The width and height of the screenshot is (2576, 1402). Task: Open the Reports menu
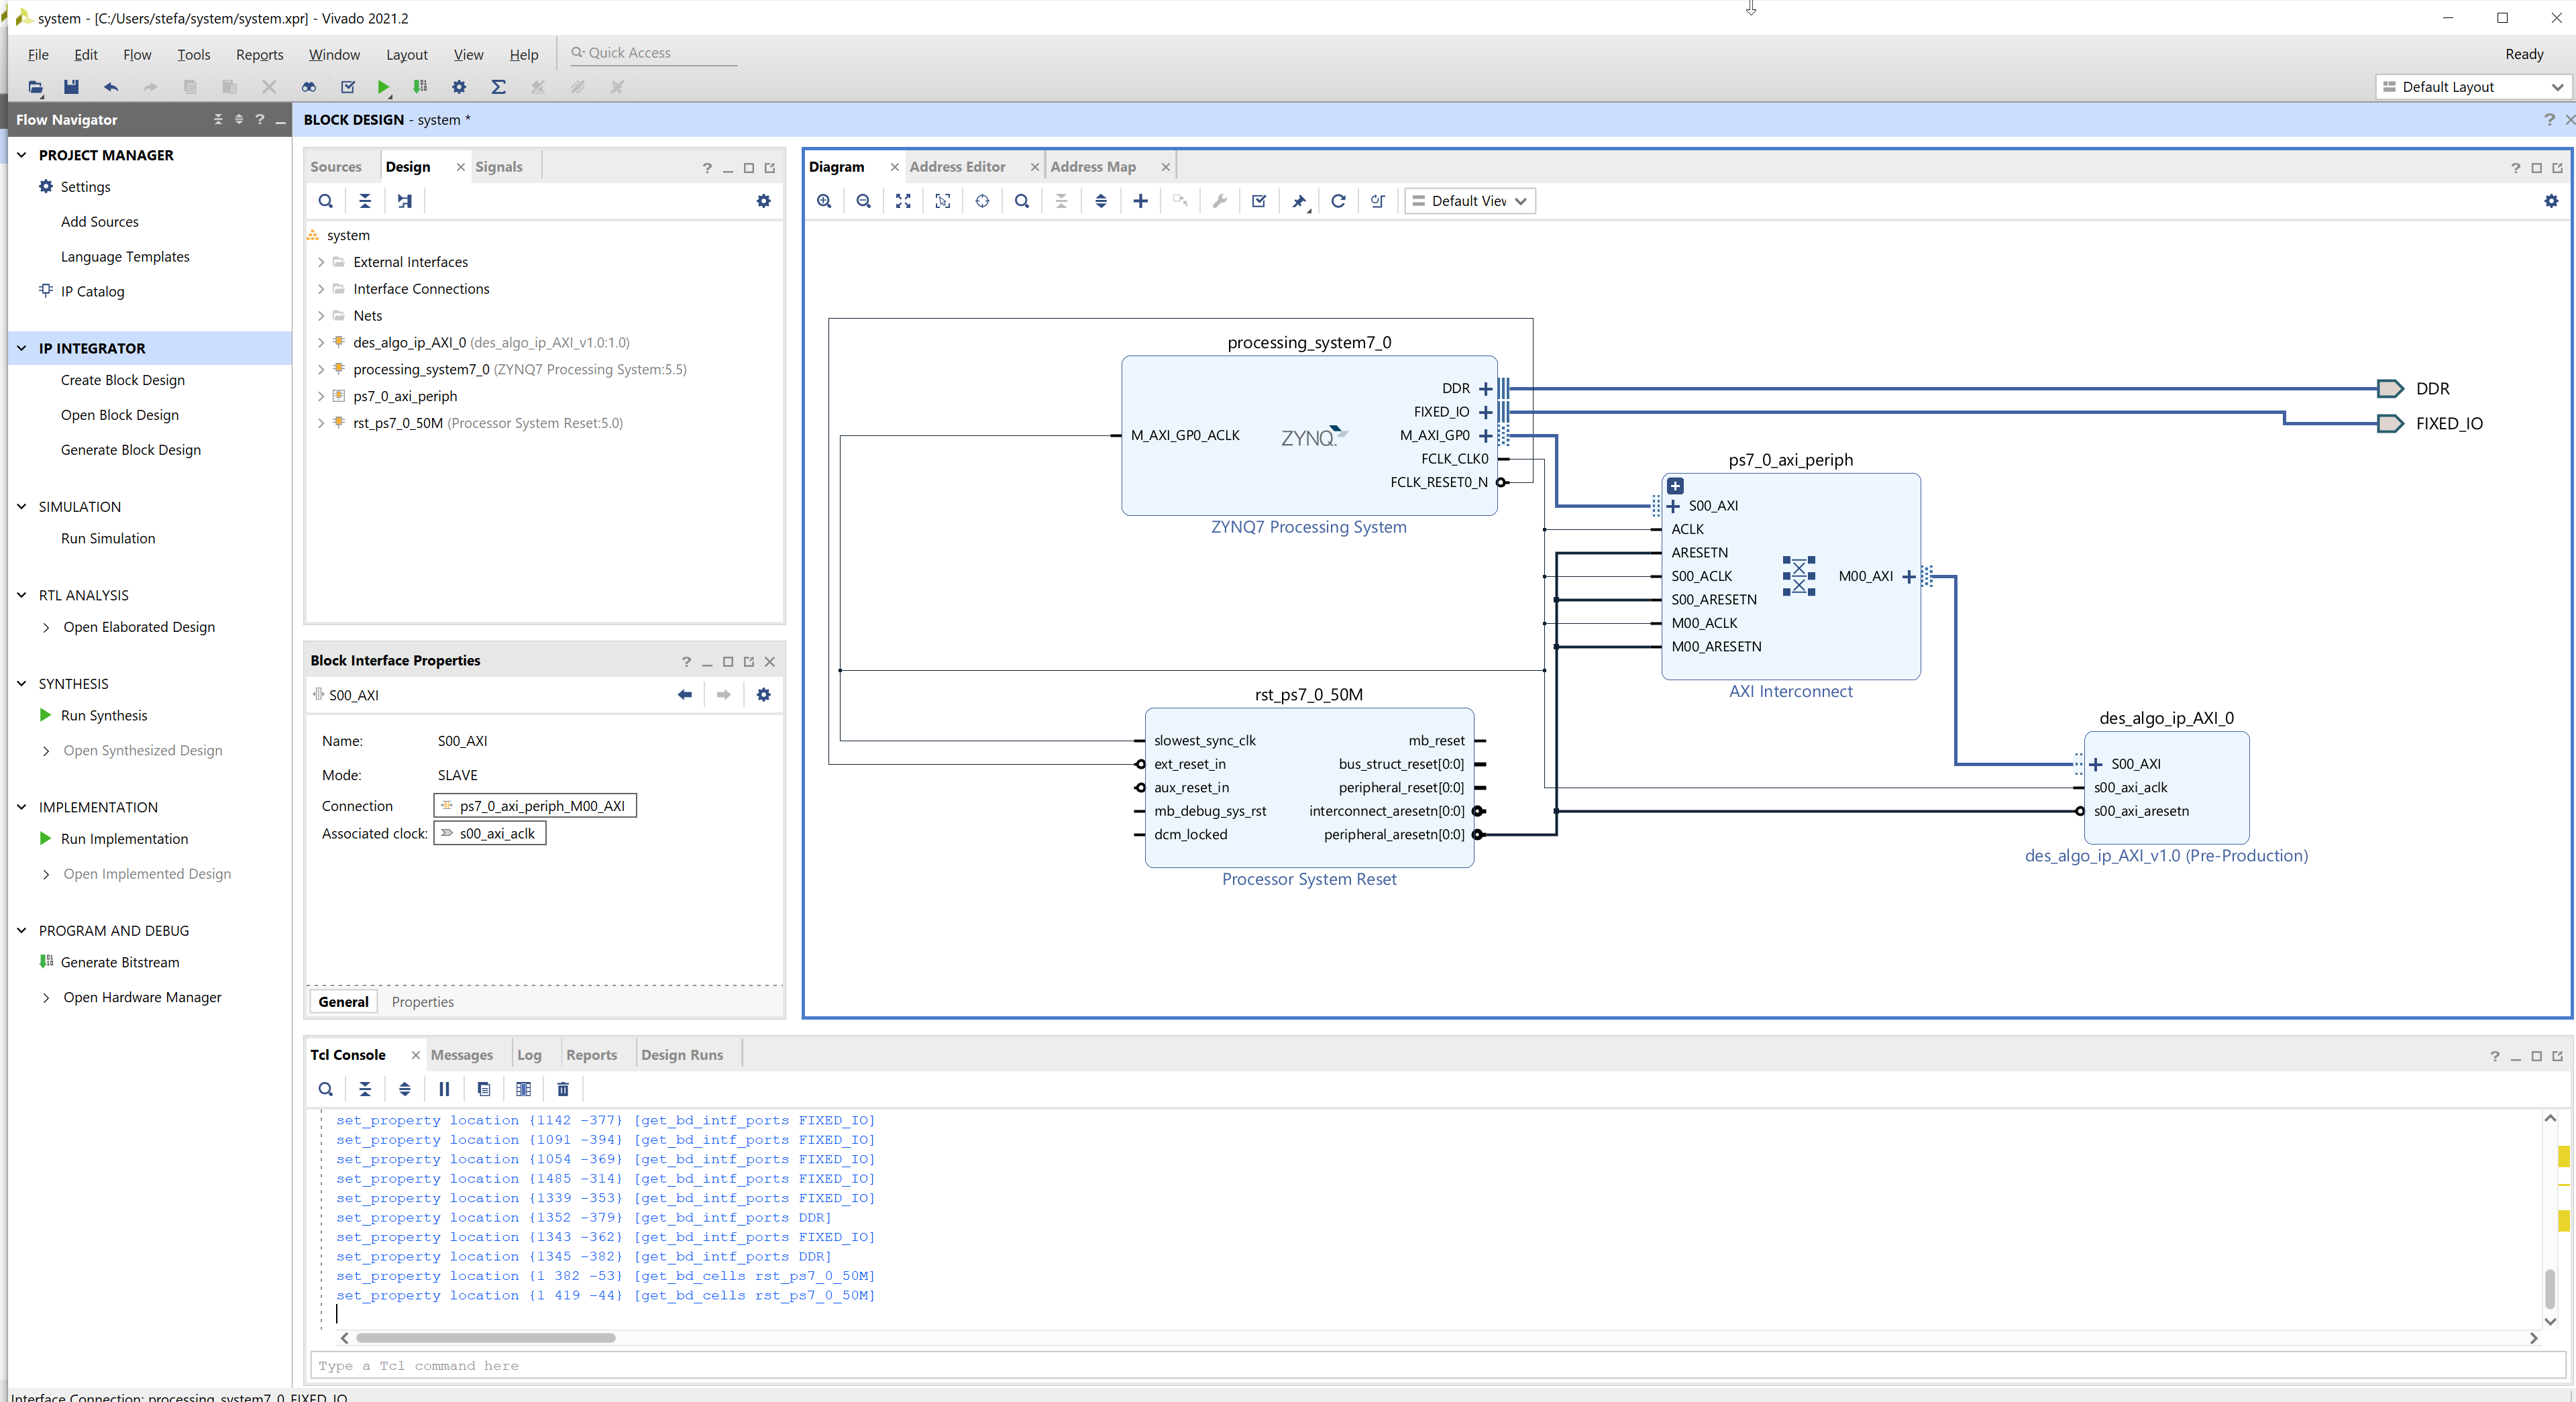259,55
